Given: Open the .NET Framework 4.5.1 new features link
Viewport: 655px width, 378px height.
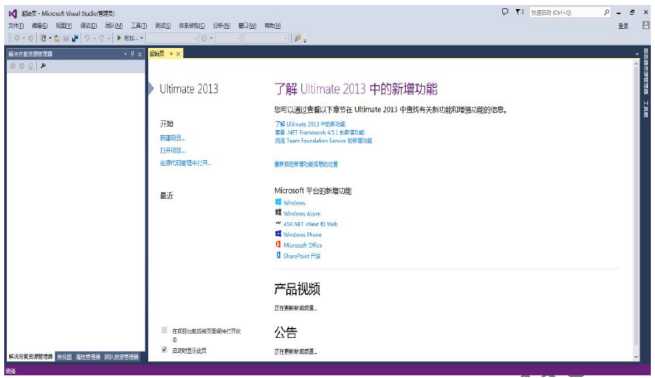Looking at the screenshot, I should tap(320, 132).
